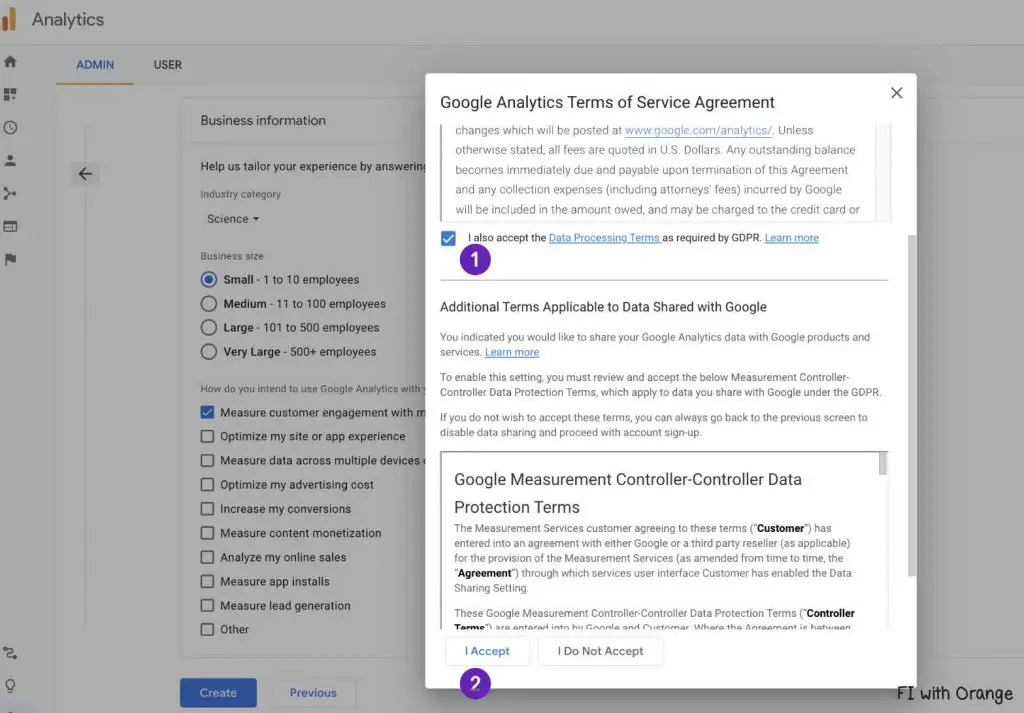Open the Conversions flag sidebar icon
This screenshot has height=713, width=1024.
(x=10, y=259)
